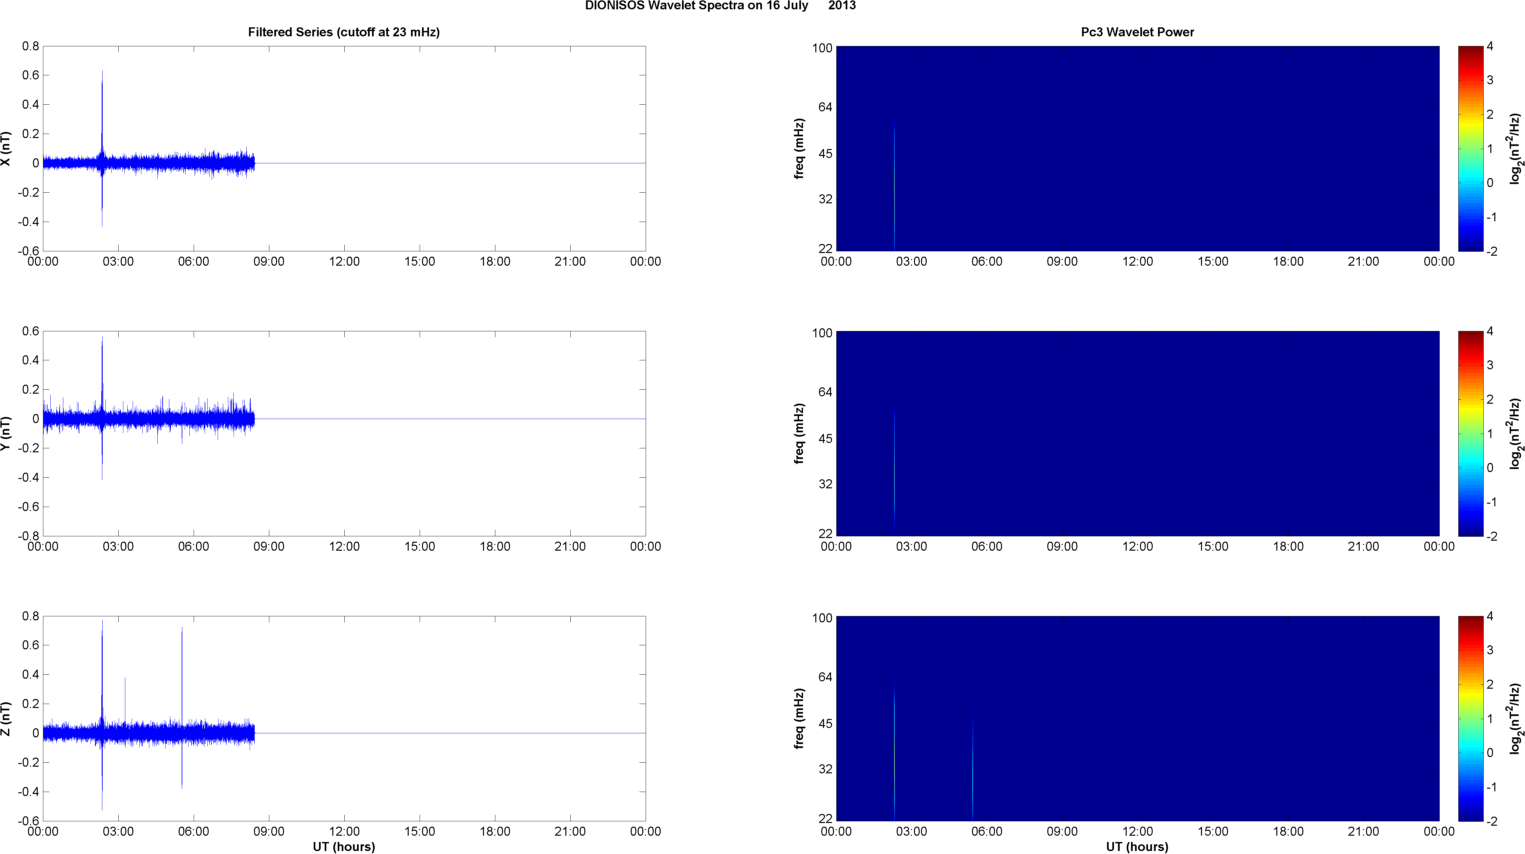Click the small Z series spike after 03:00
Screen dimensions: 1525x854
point(125,700)
